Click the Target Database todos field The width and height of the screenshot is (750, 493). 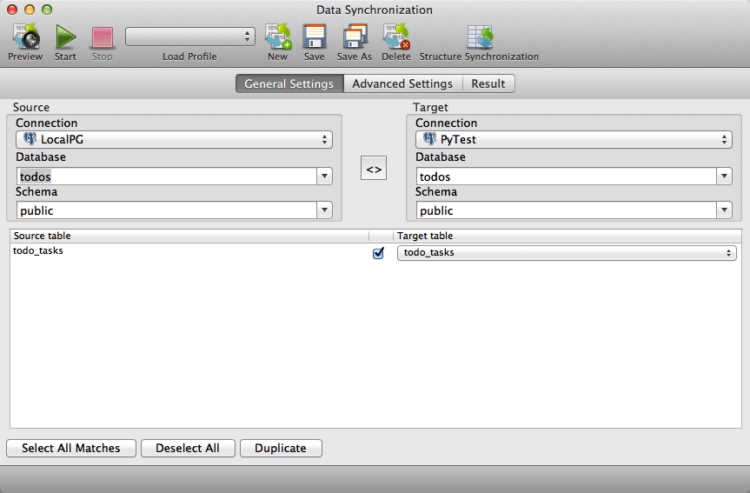coord(566,176)
